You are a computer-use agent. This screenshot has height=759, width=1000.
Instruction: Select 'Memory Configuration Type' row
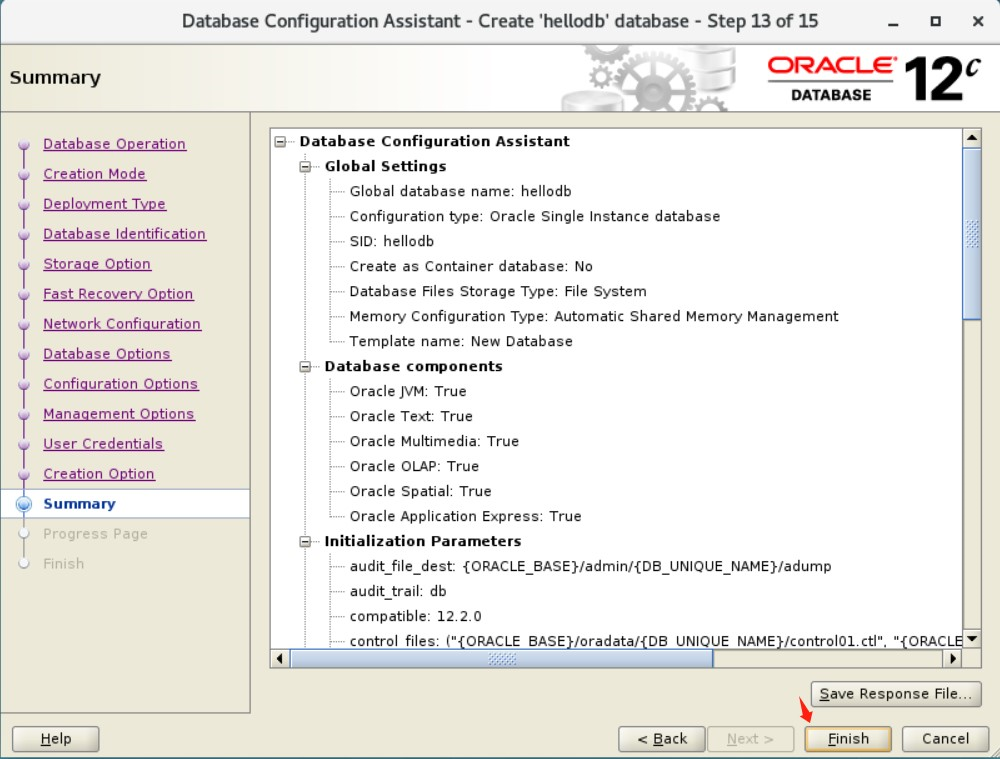point(594,316)
